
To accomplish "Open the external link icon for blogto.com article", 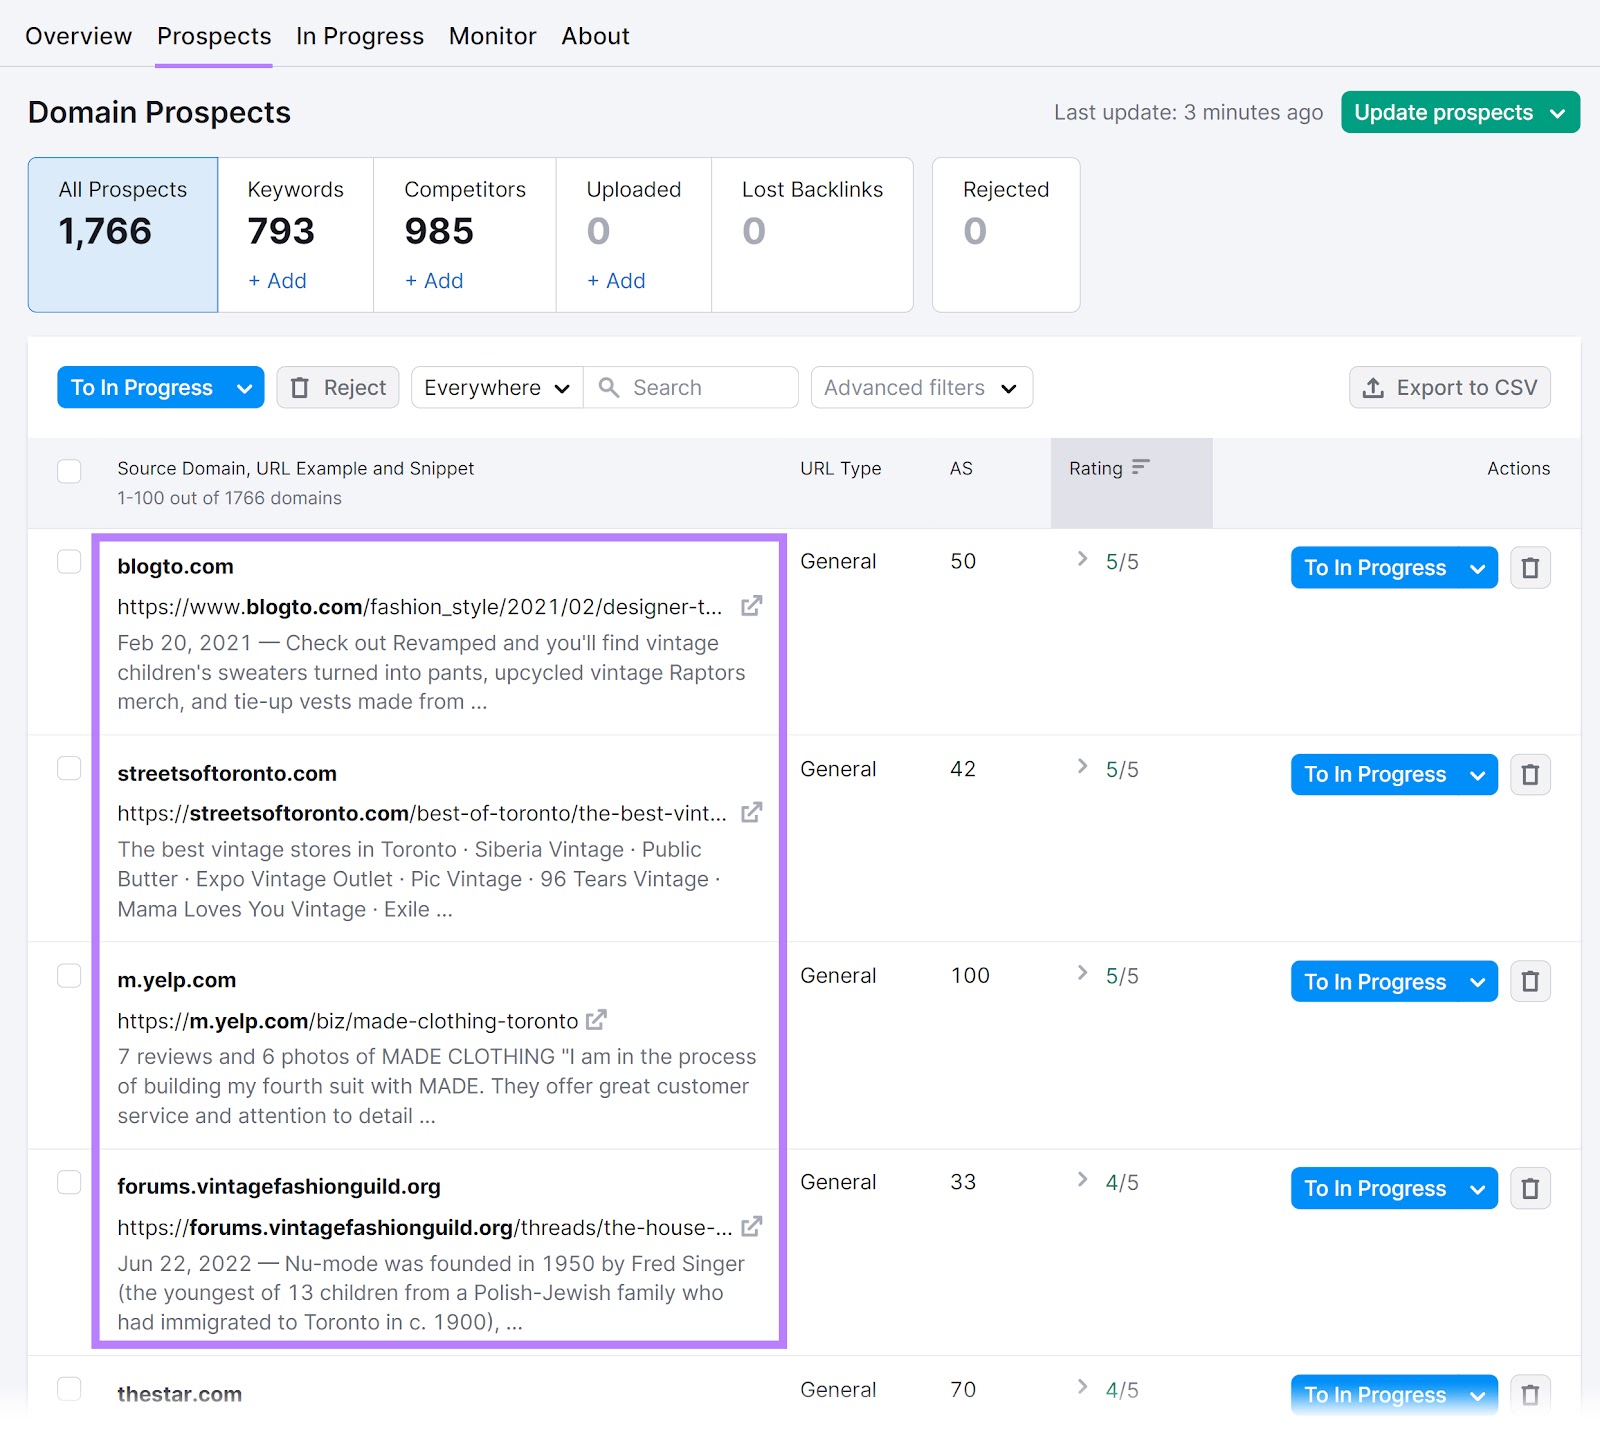I will pos(751,606).
